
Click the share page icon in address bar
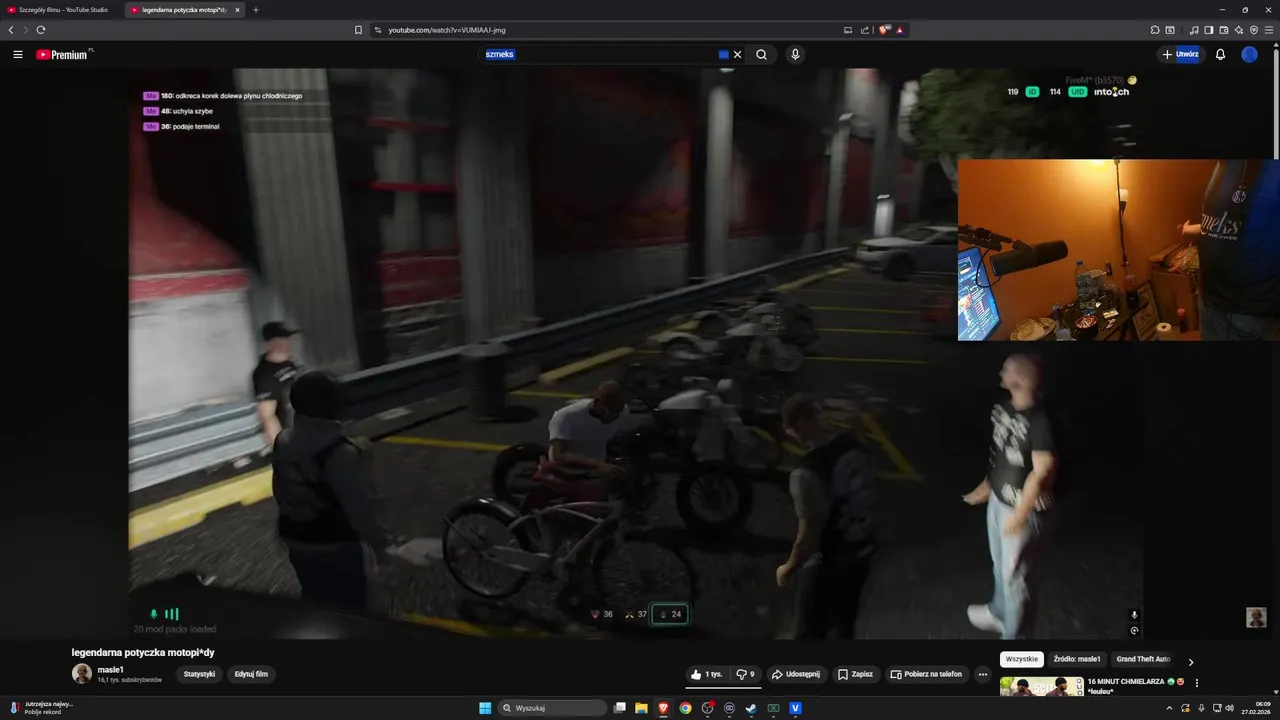pyautogui.click(x=865, y=30)
